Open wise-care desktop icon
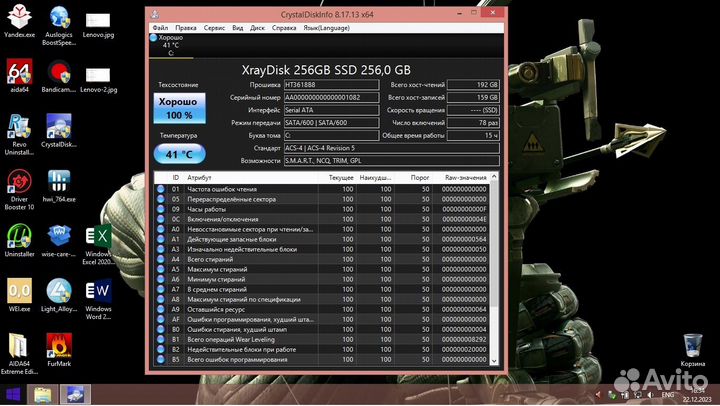720x406 pixels. (x=59, y=240)
